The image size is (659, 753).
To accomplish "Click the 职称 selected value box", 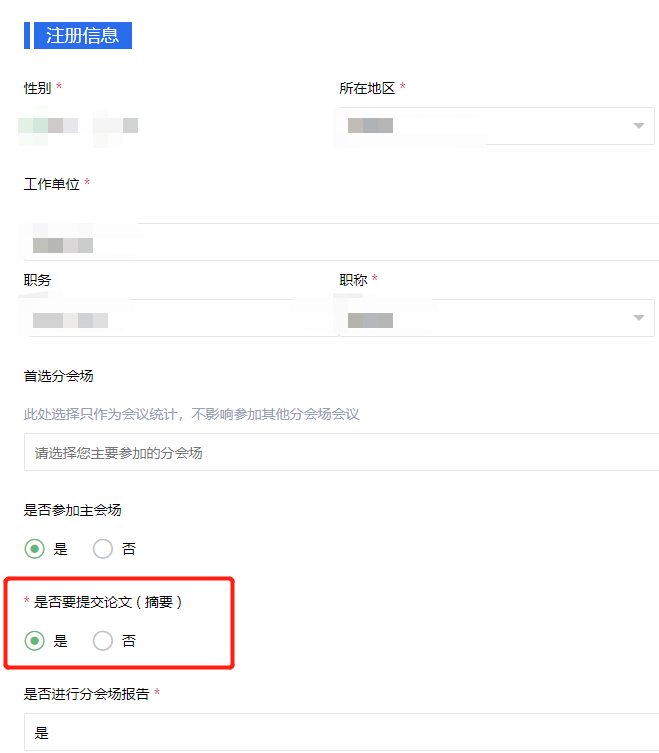I will click(x=480, y=319).
